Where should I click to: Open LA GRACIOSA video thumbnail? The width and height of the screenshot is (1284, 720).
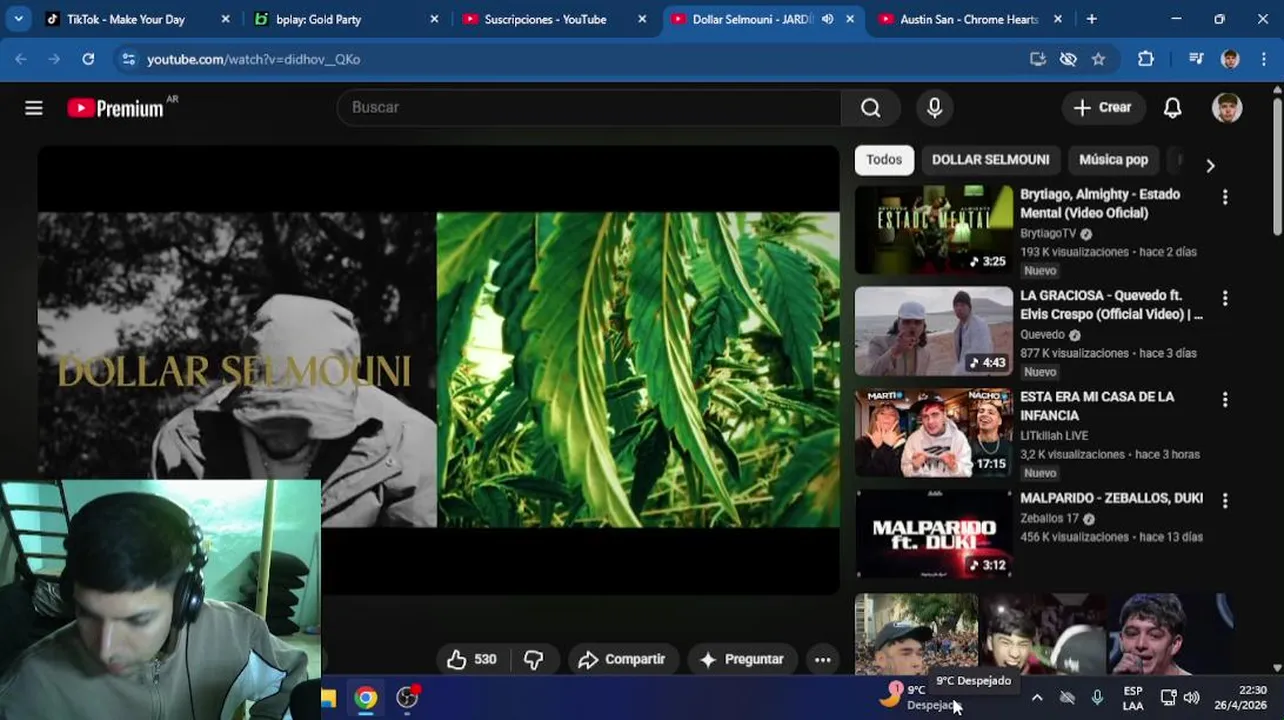pos(933,331)
